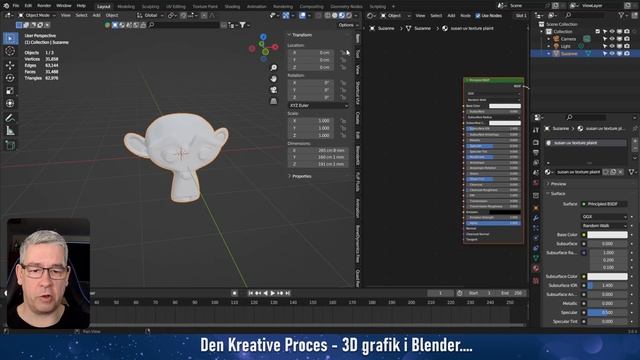
Task: Switch to the Shading workspace tab
Action: pos(232,7)
